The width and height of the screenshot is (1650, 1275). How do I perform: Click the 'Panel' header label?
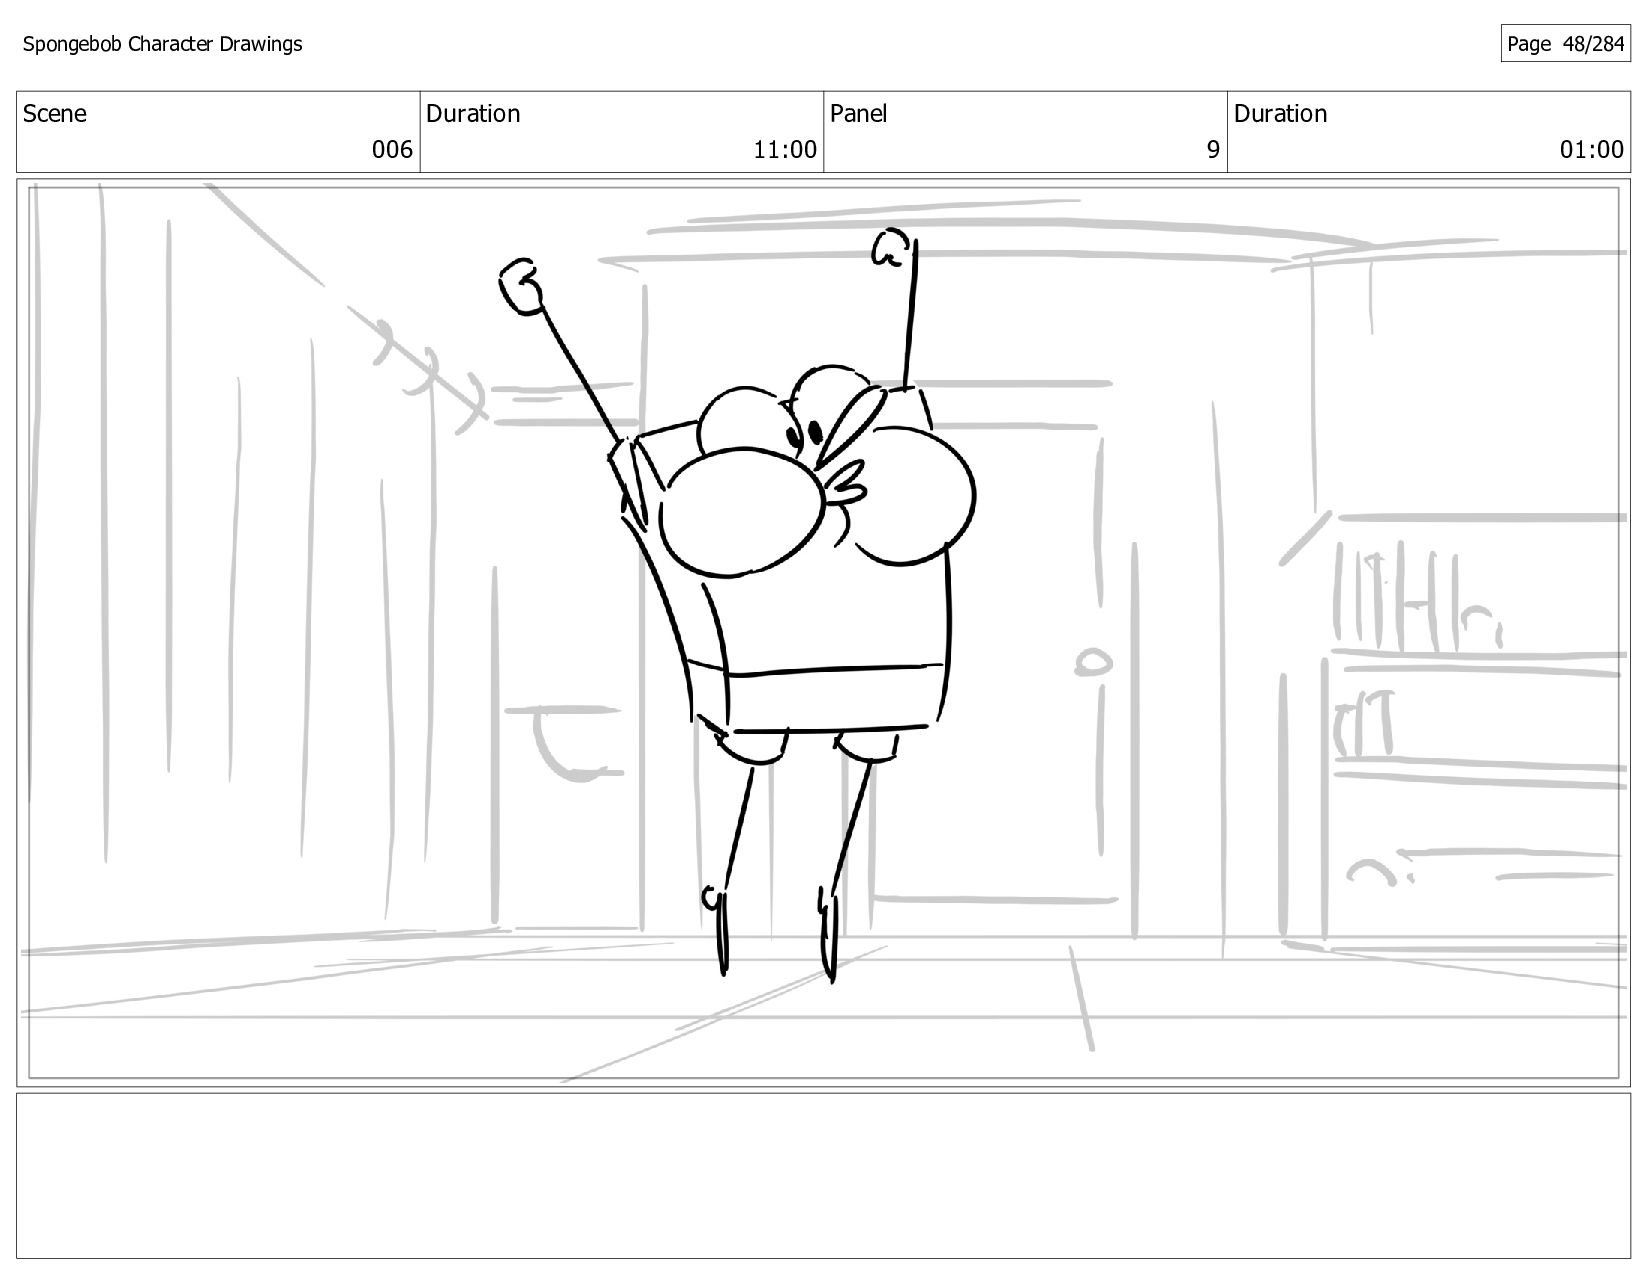[859, 114]
